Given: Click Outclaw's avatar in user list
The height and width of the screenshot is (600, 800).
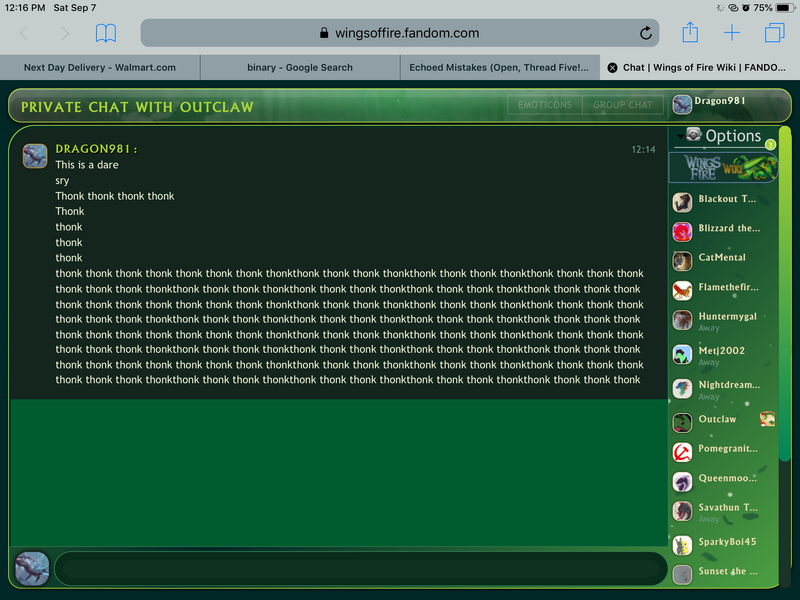Looking at the screenshot, I should tap(682, 423).
